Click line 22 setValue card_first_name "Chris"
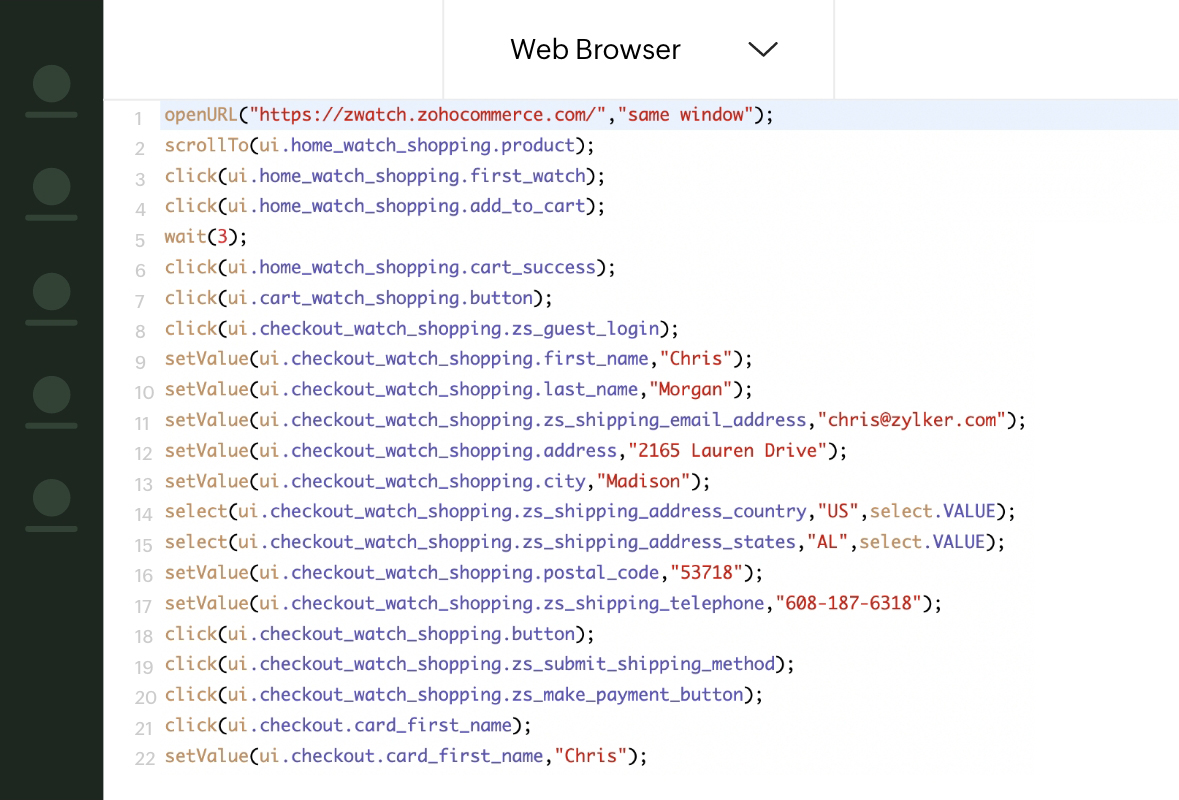 click(x=405, y=756)
